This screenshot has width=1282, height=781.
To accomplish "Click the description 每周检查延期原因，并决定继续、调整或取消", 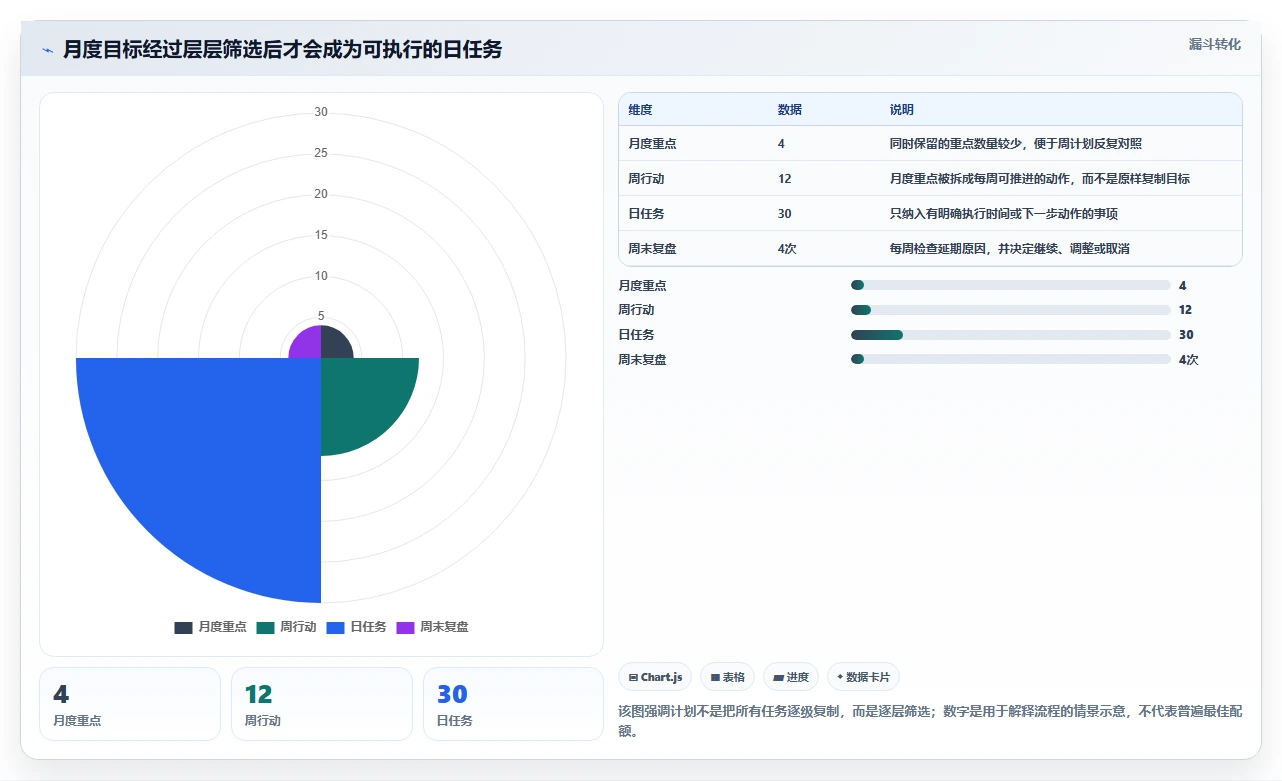I will (1010, 249).
